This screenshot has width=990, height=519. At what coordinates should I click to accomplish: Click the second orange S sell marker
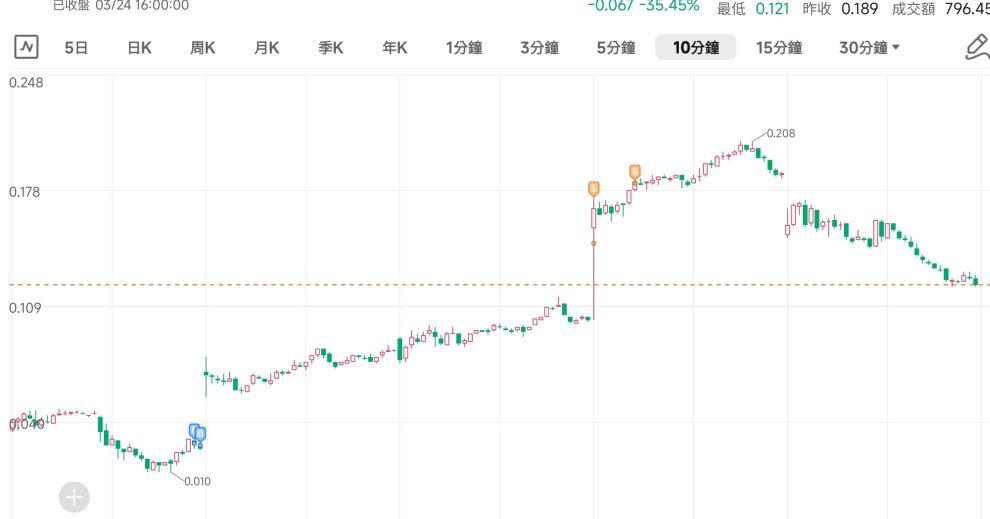coord(634,172)
